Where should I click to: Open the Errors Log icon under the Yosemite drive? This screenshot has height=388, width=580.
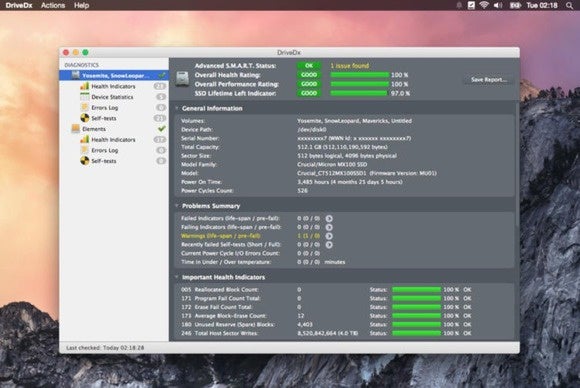pyautogui.click(x=85, y=108)
